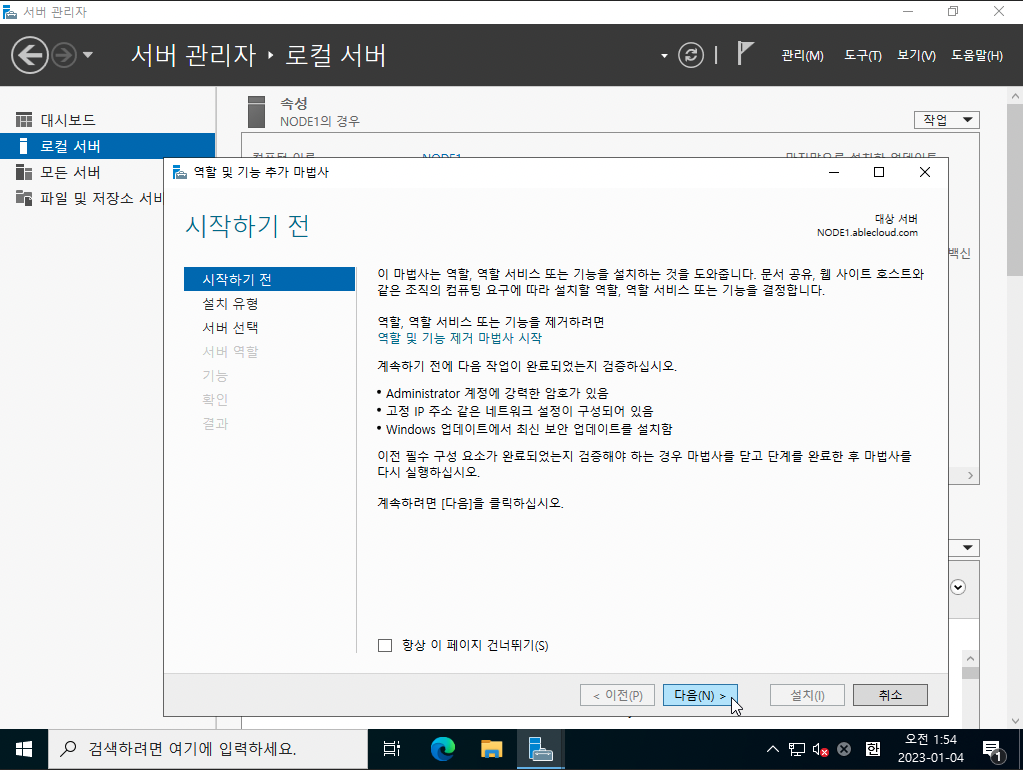1023x770 pixels.
Task: Open Task View from taskbar
Action: pos(391,749)
